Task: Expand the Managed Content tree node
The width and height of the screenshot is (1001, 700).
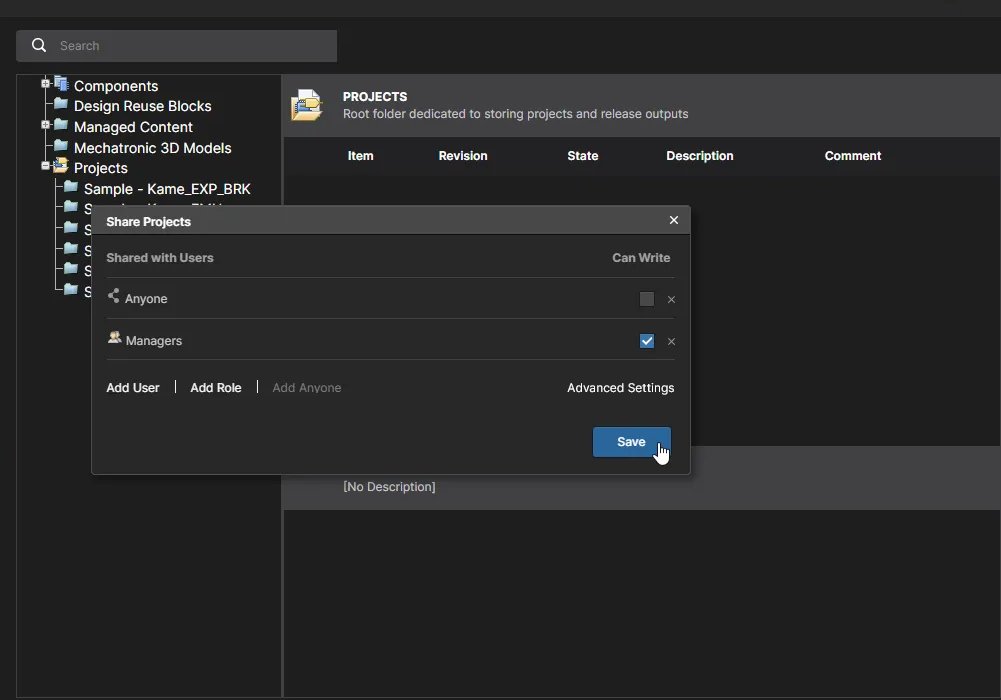Action: (45, 126)
